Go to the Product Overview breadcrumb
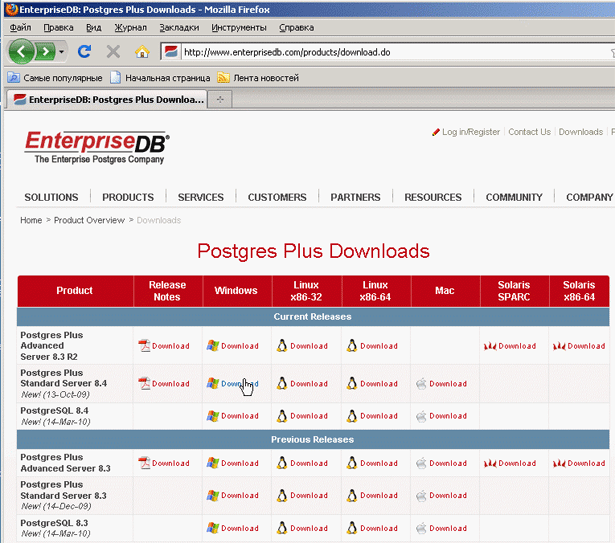 pos(89,220)
